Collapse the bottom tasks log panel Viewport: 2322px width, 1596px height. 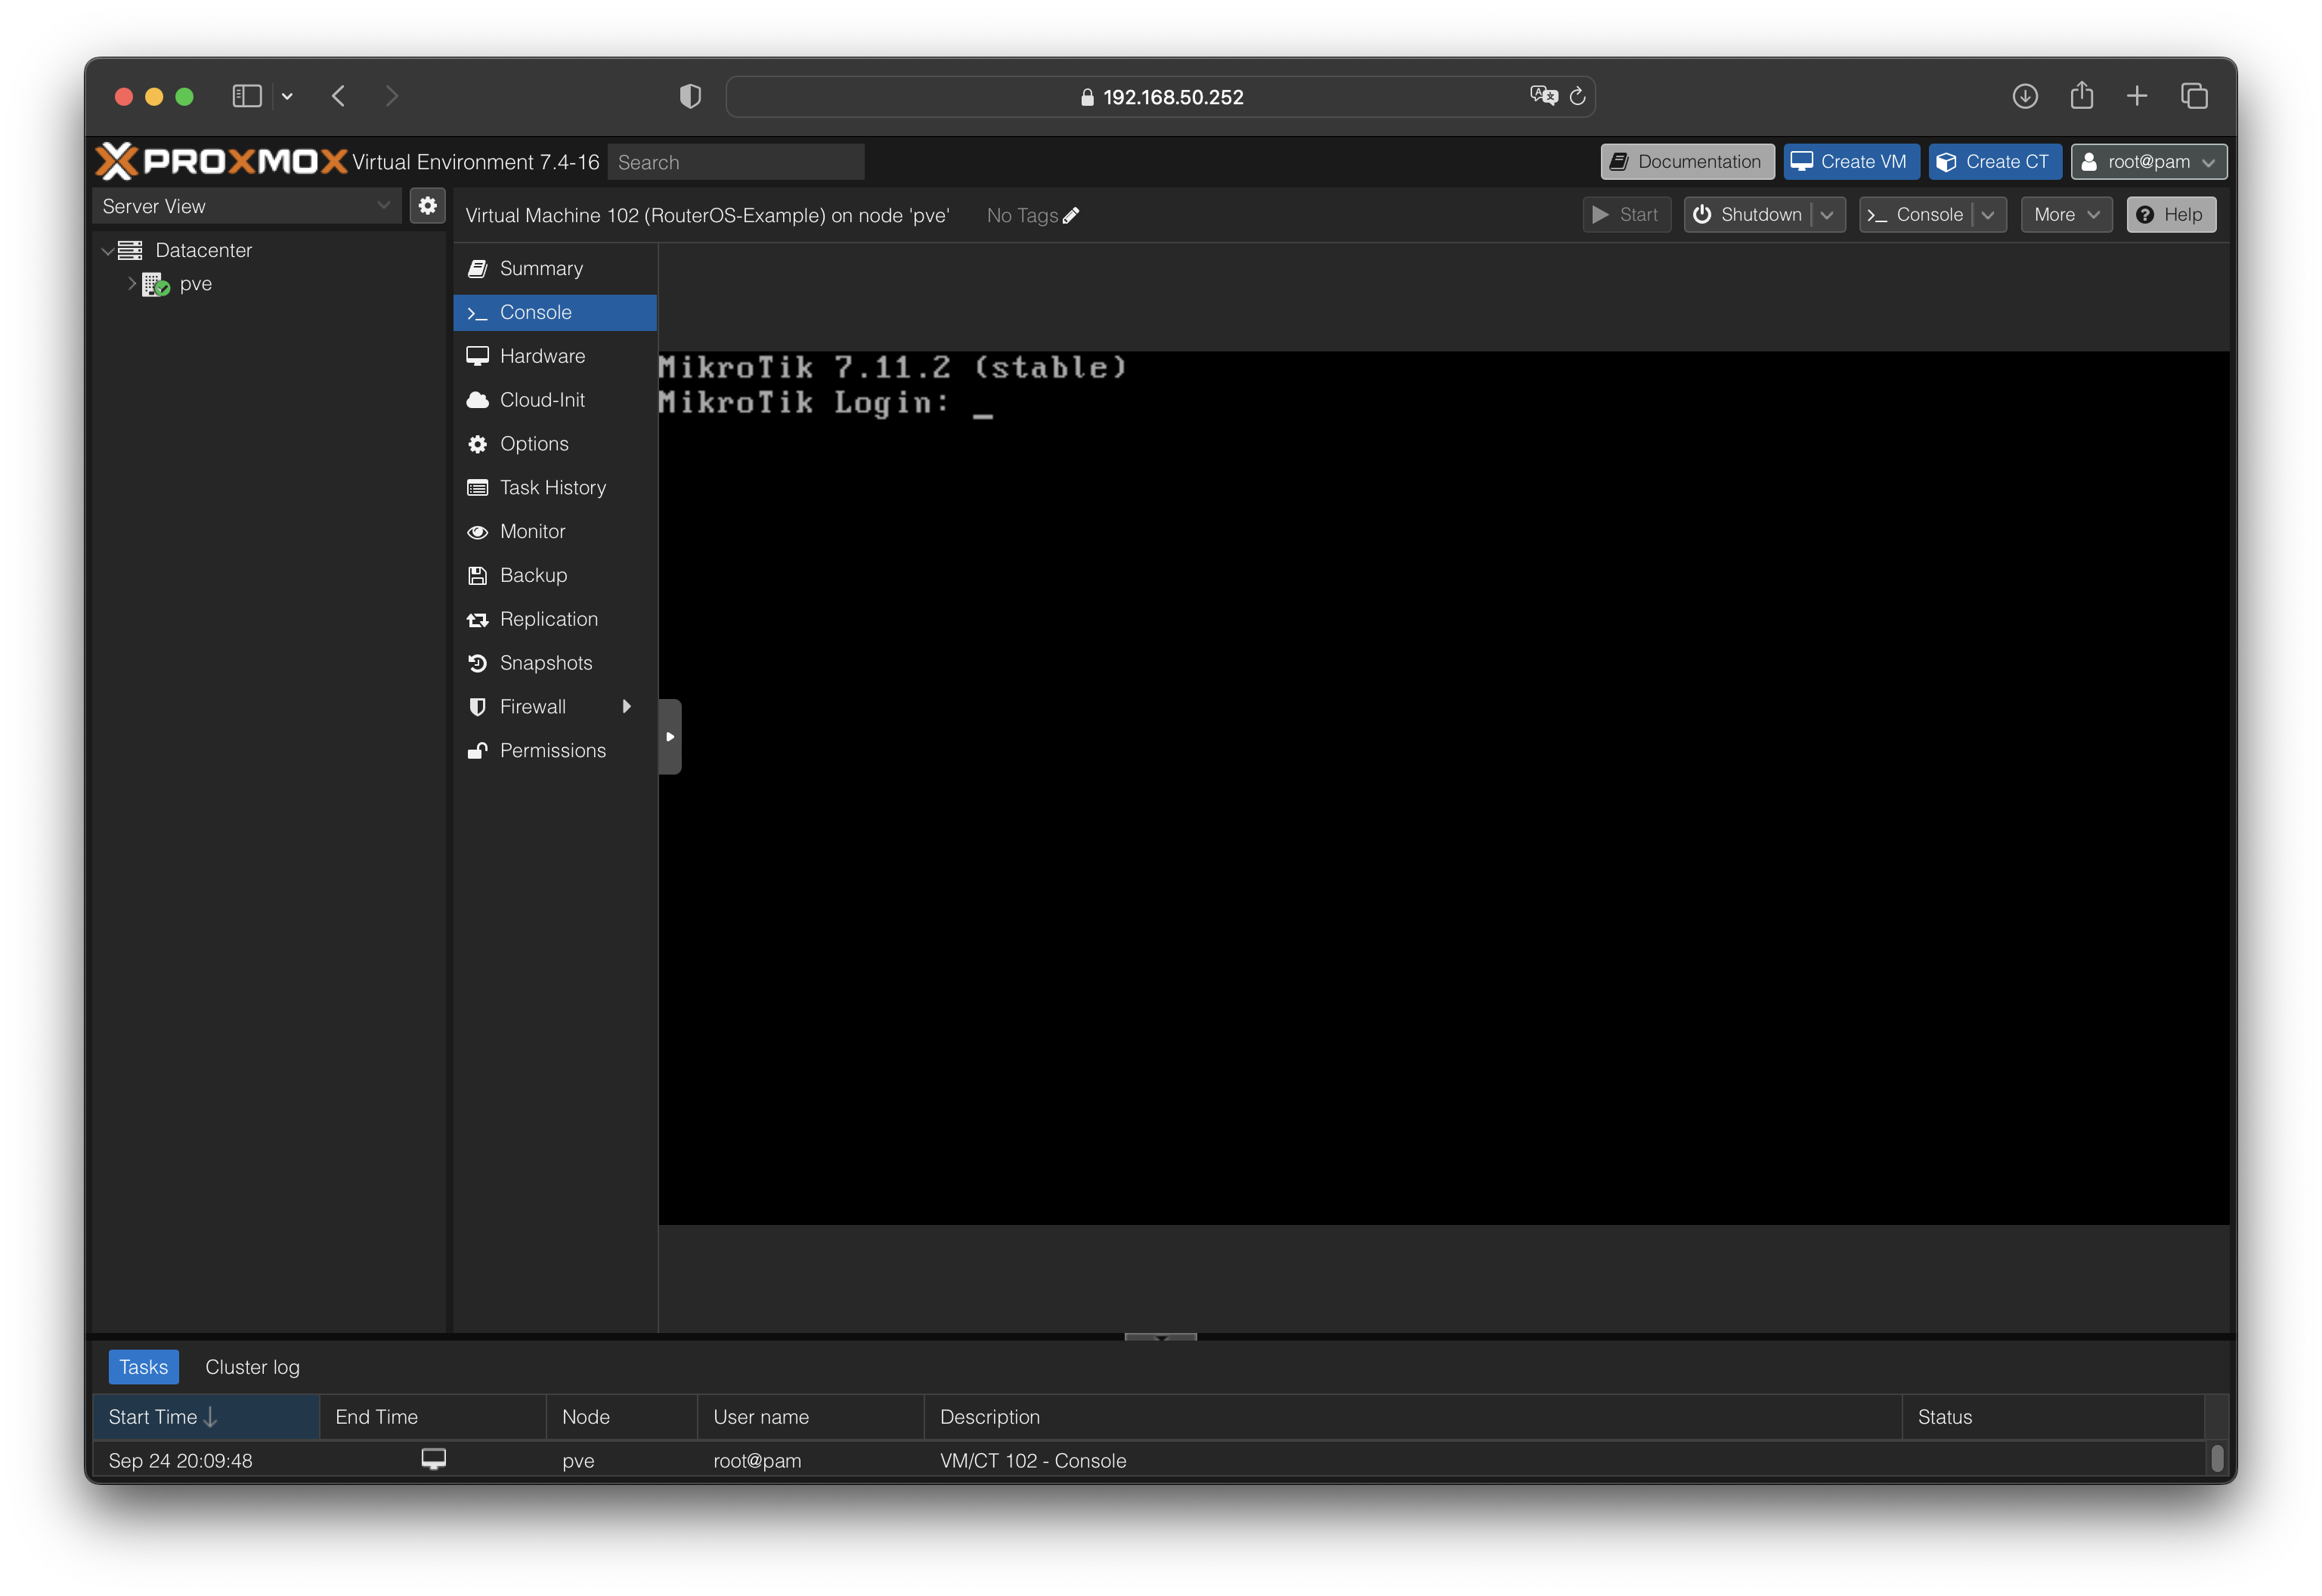(x=1160, y=1337)
